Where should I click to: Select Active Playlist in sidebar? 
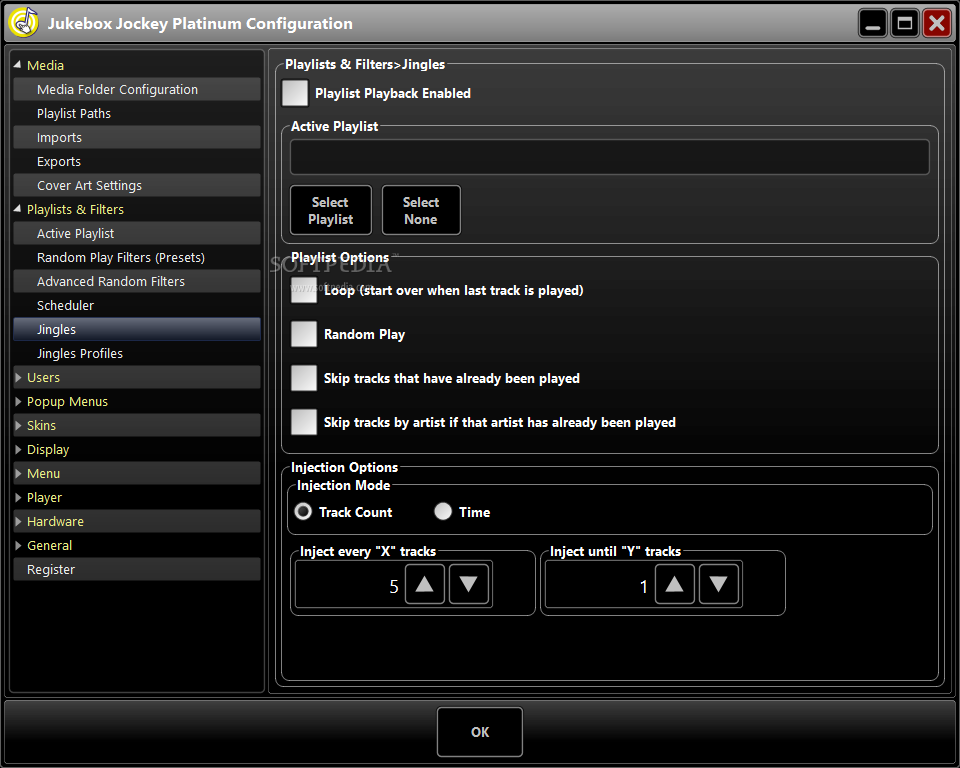pos(137,233)
